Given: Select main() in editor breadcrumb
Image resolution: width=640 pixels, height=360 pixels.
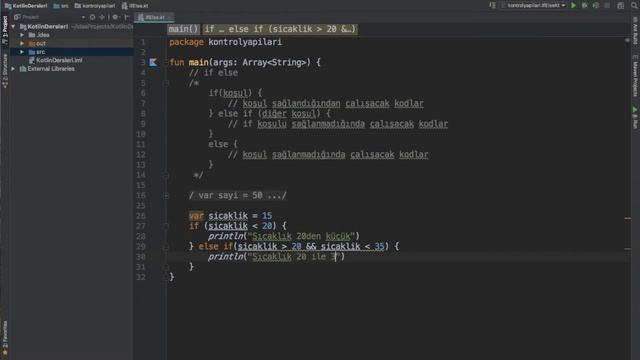Looking at the screenshot, I should point(183,29).
